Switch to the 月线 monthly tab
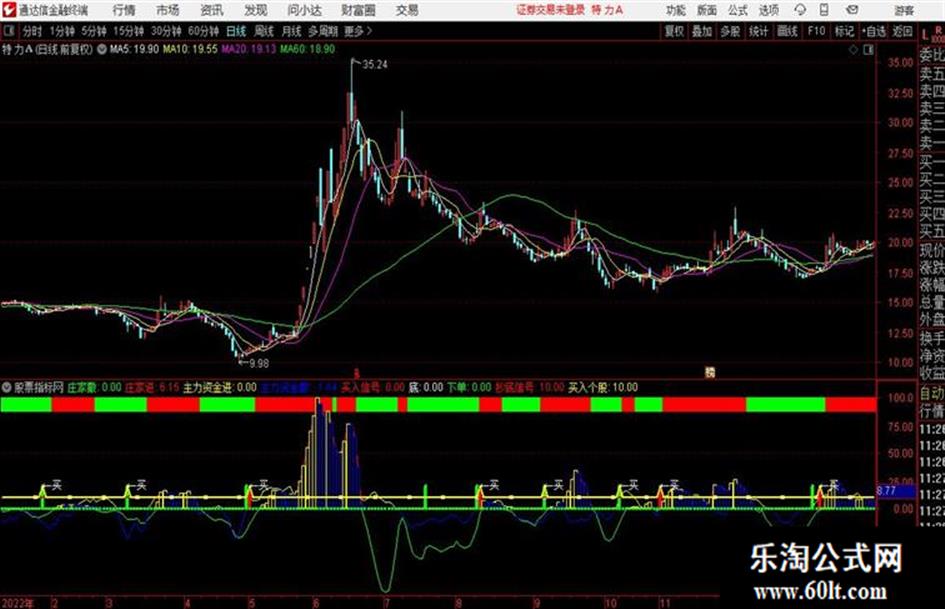Screen dimensions: 945x609 (292, 31)
